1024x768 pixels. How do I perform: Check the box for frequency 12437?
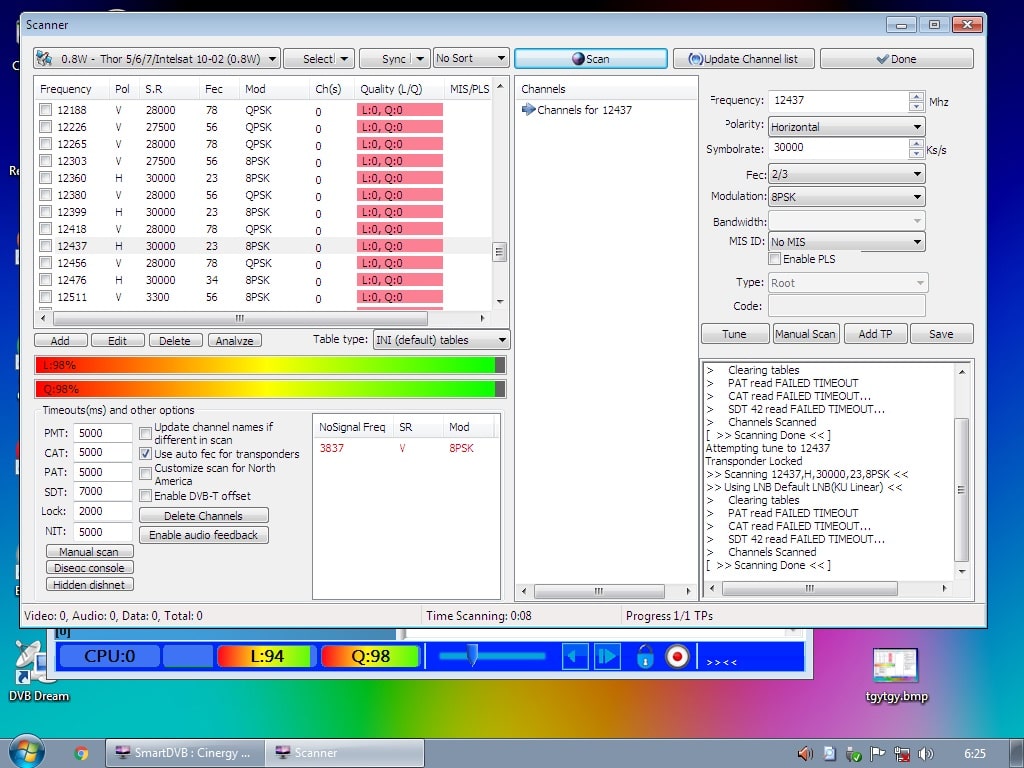45,246
